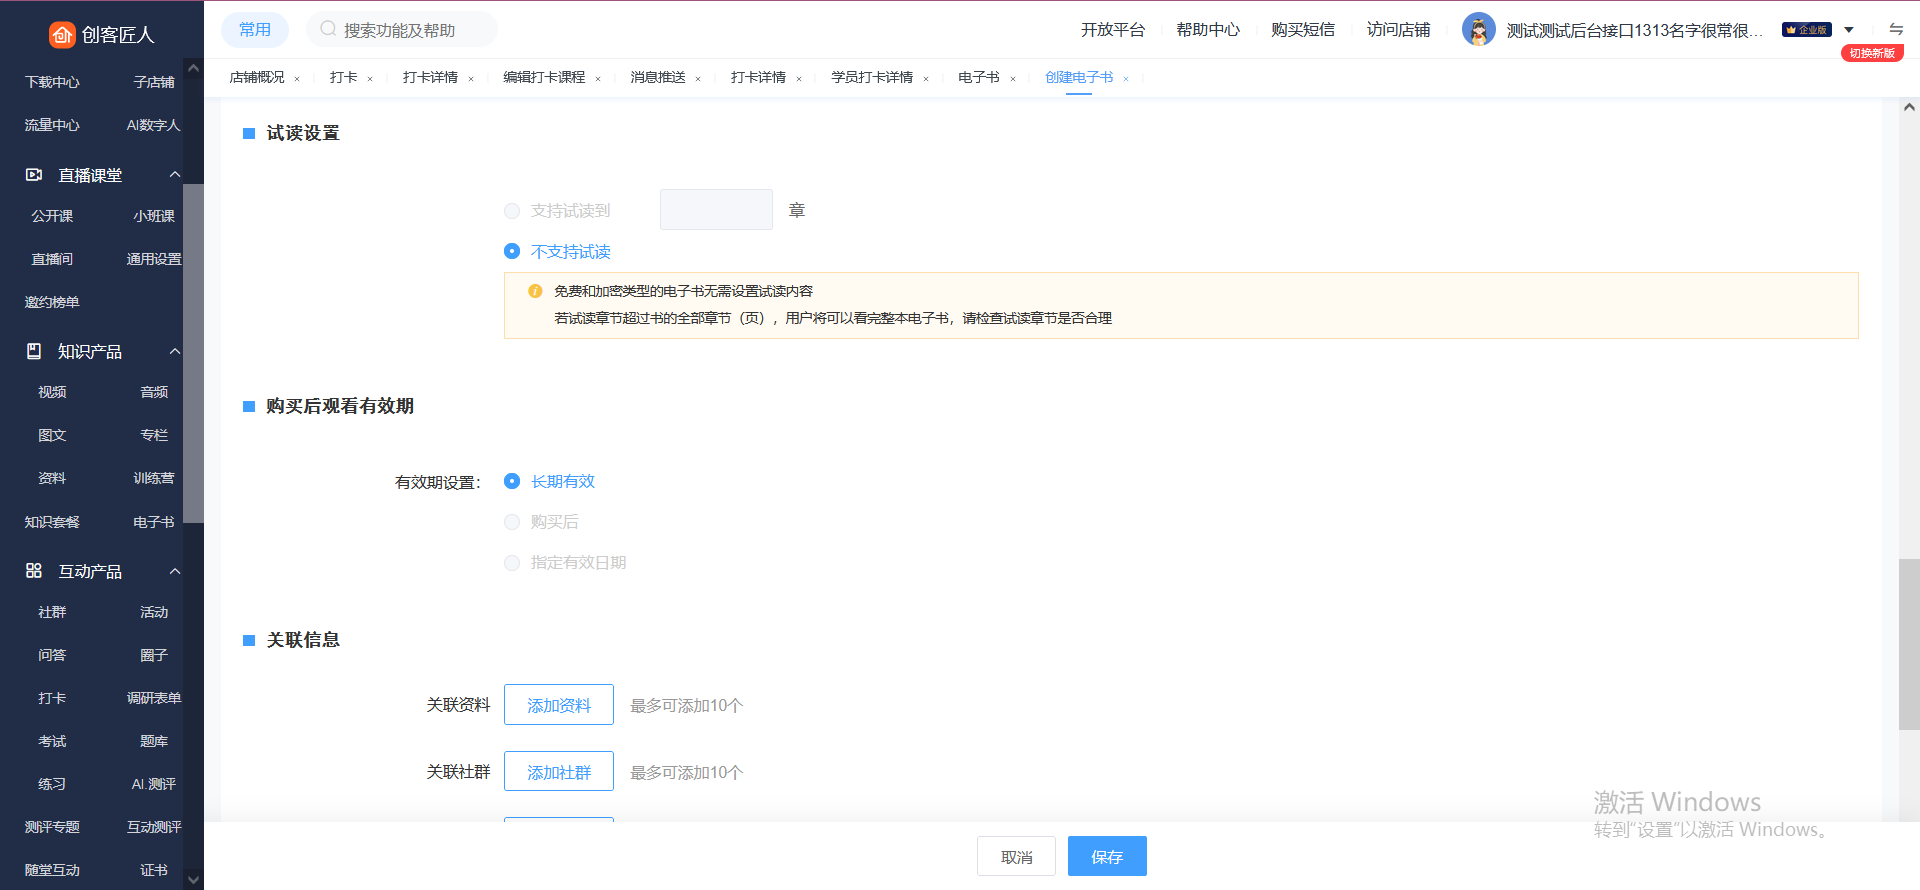Viewport: 1920px width, 890px height.
Task: Select the 不支持试读 radio option
Action: coord(512,251)
